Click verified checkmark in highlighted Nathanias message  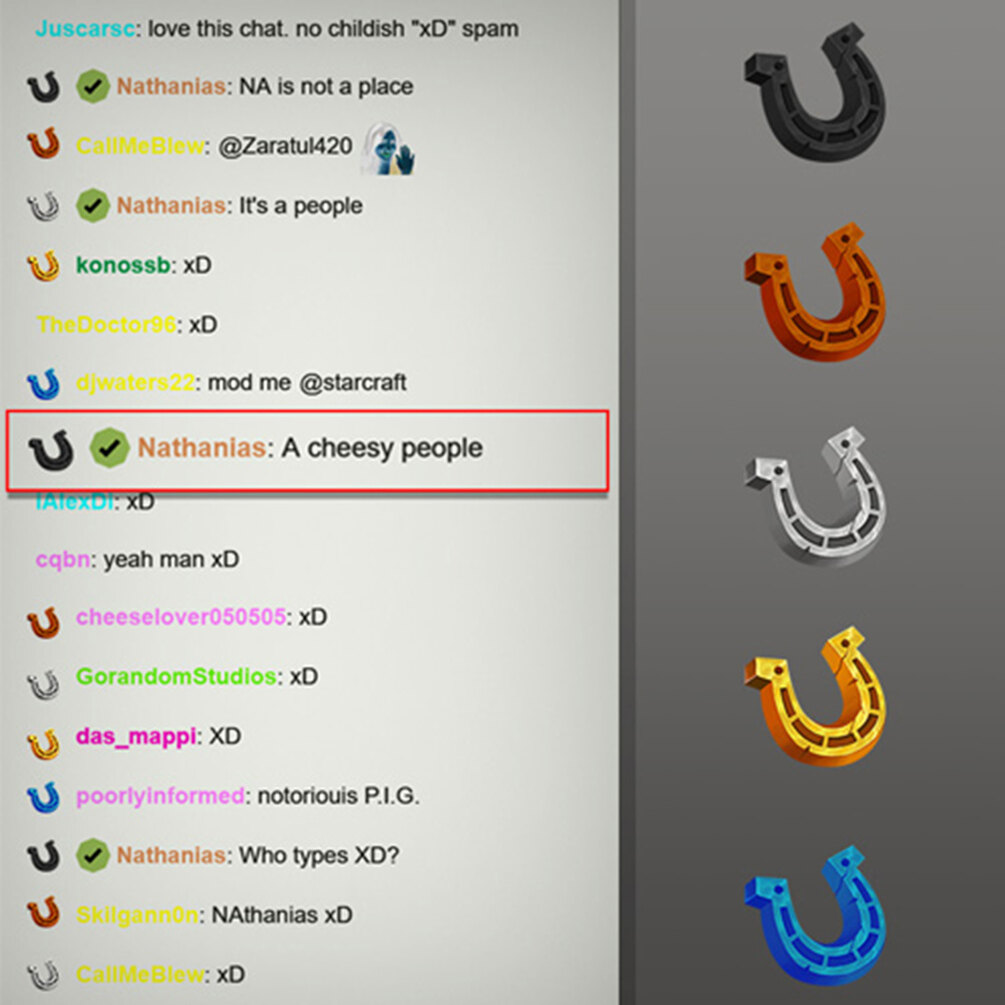pos(109,447)
